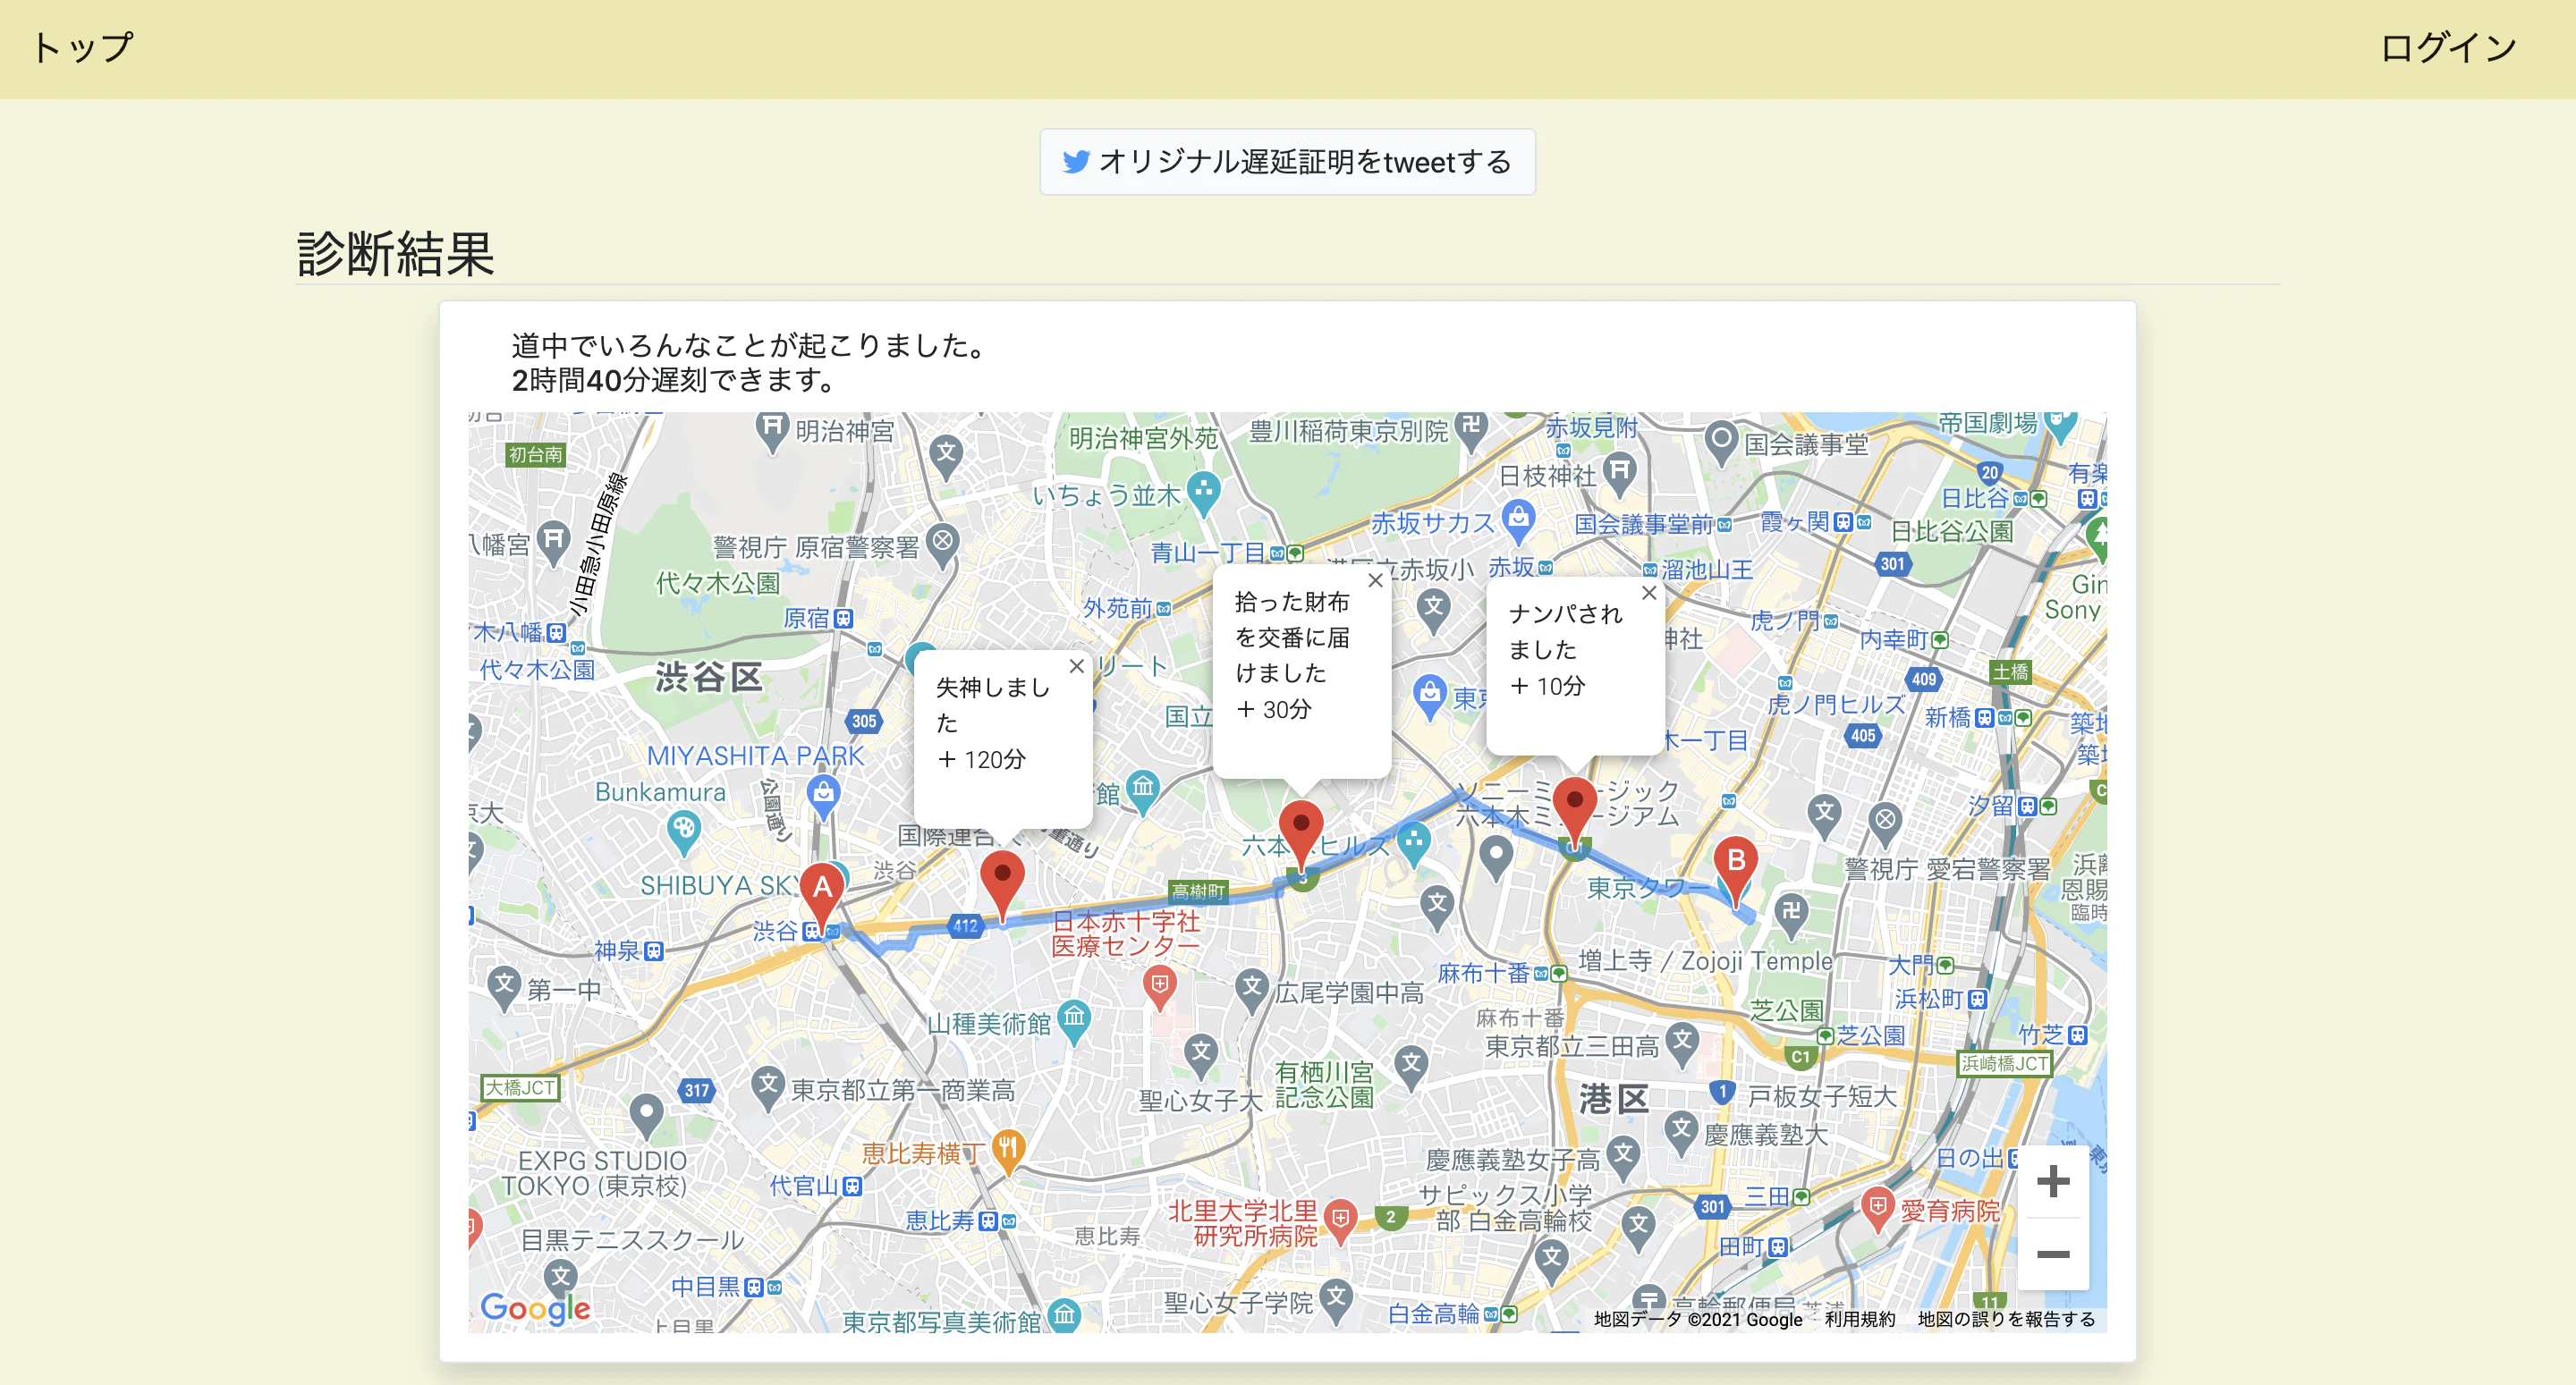Viewport: 2576px width, 1385px height.
Task: Select いちょう並木 park icon
Action: [1204, 493]
